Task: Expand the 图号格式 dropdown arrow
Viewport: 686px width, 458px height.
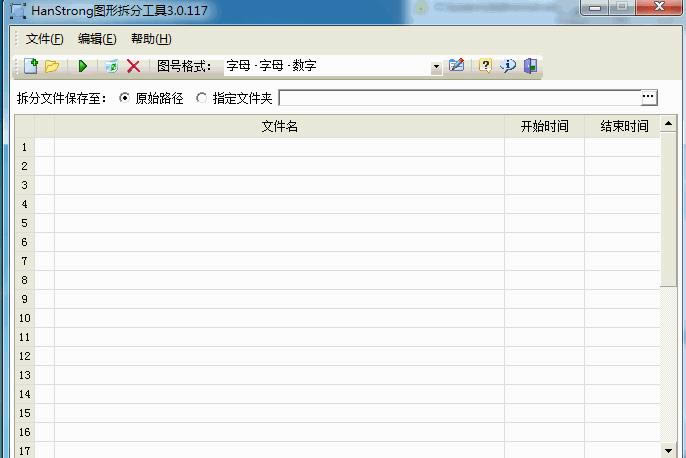Action: [x=436, y=67]
